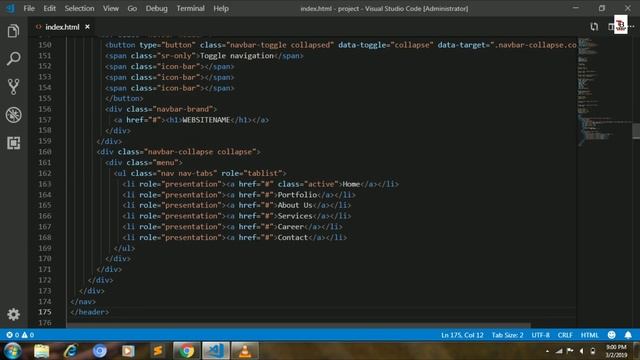Click the closing header tag on line 175

89,312
